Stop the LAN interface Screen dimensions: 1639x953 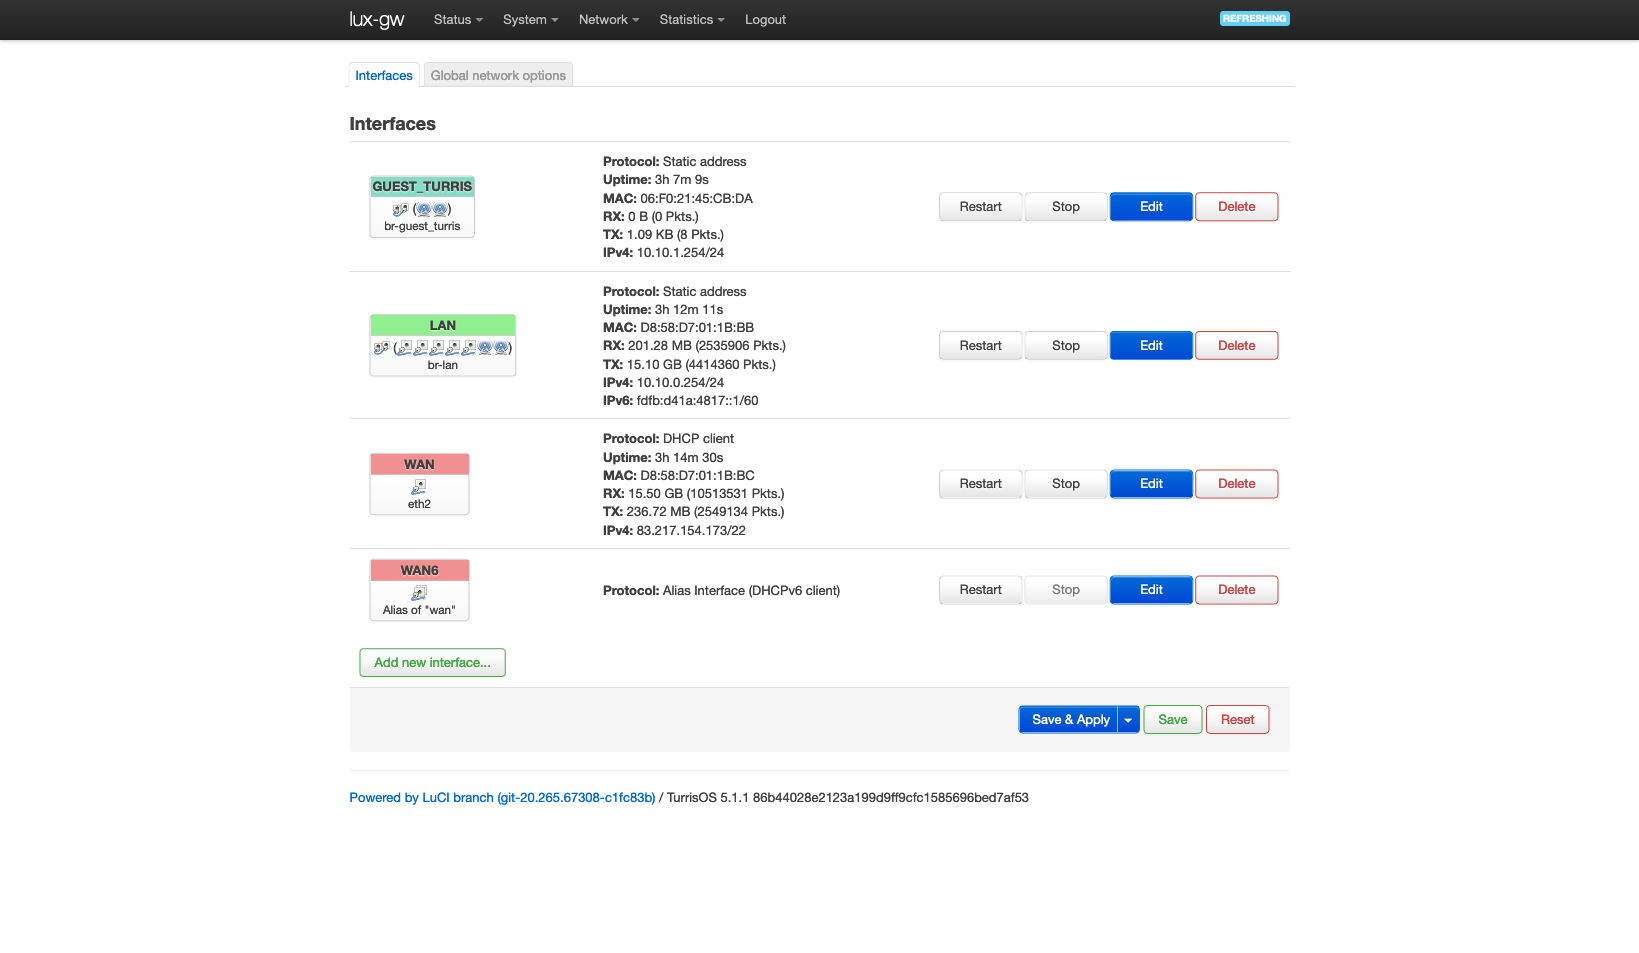click(1066, 346)
